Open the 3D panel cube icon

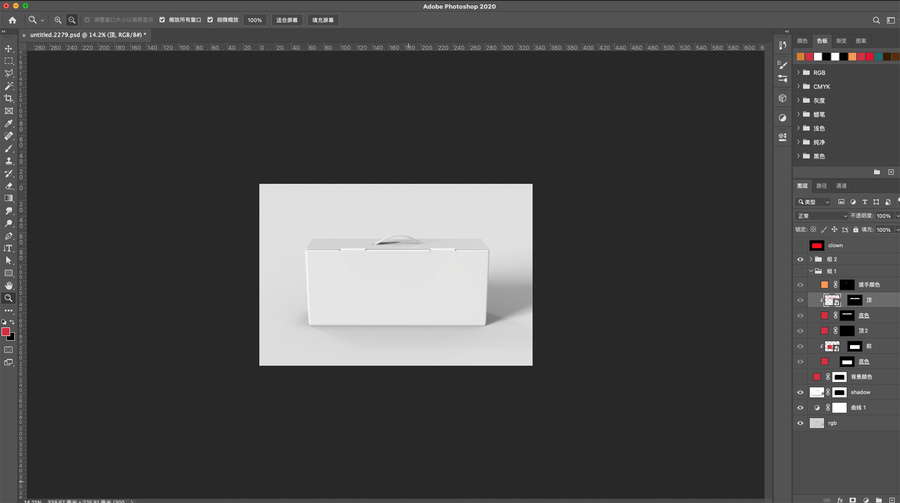pos(782,98)
